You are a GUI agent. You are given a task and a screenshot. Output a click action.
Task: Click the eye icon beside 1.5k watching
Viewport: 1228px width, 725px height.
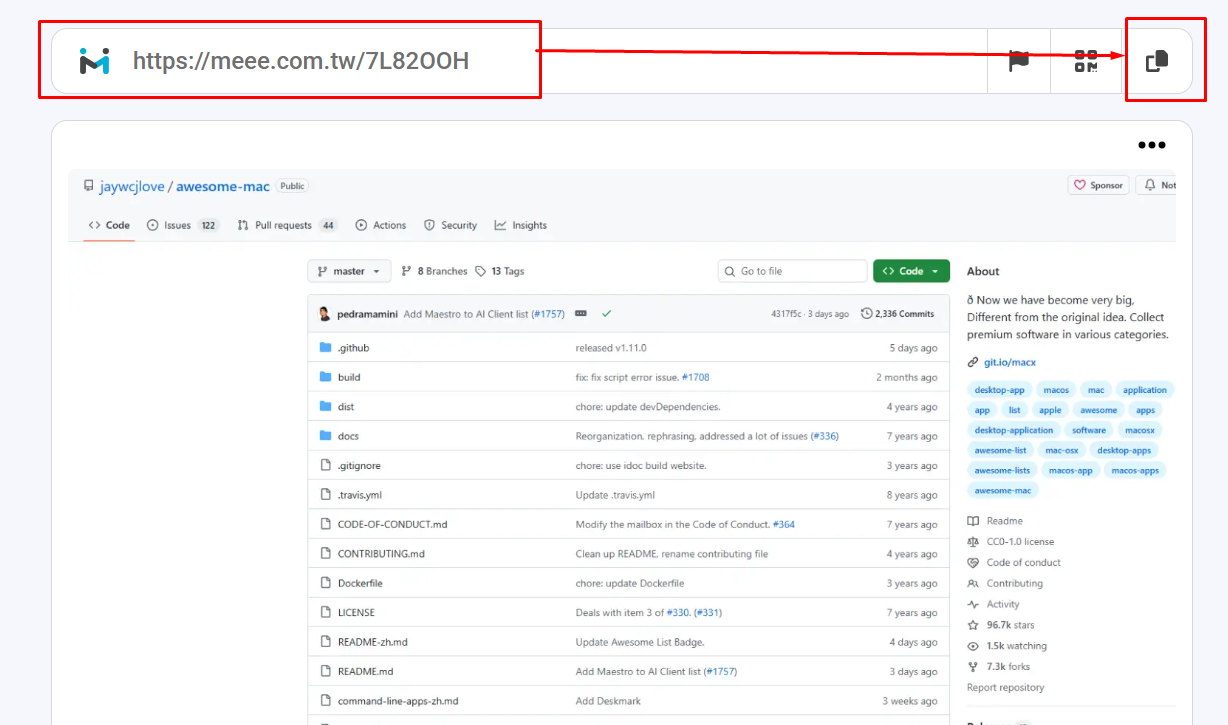(973, 646)
